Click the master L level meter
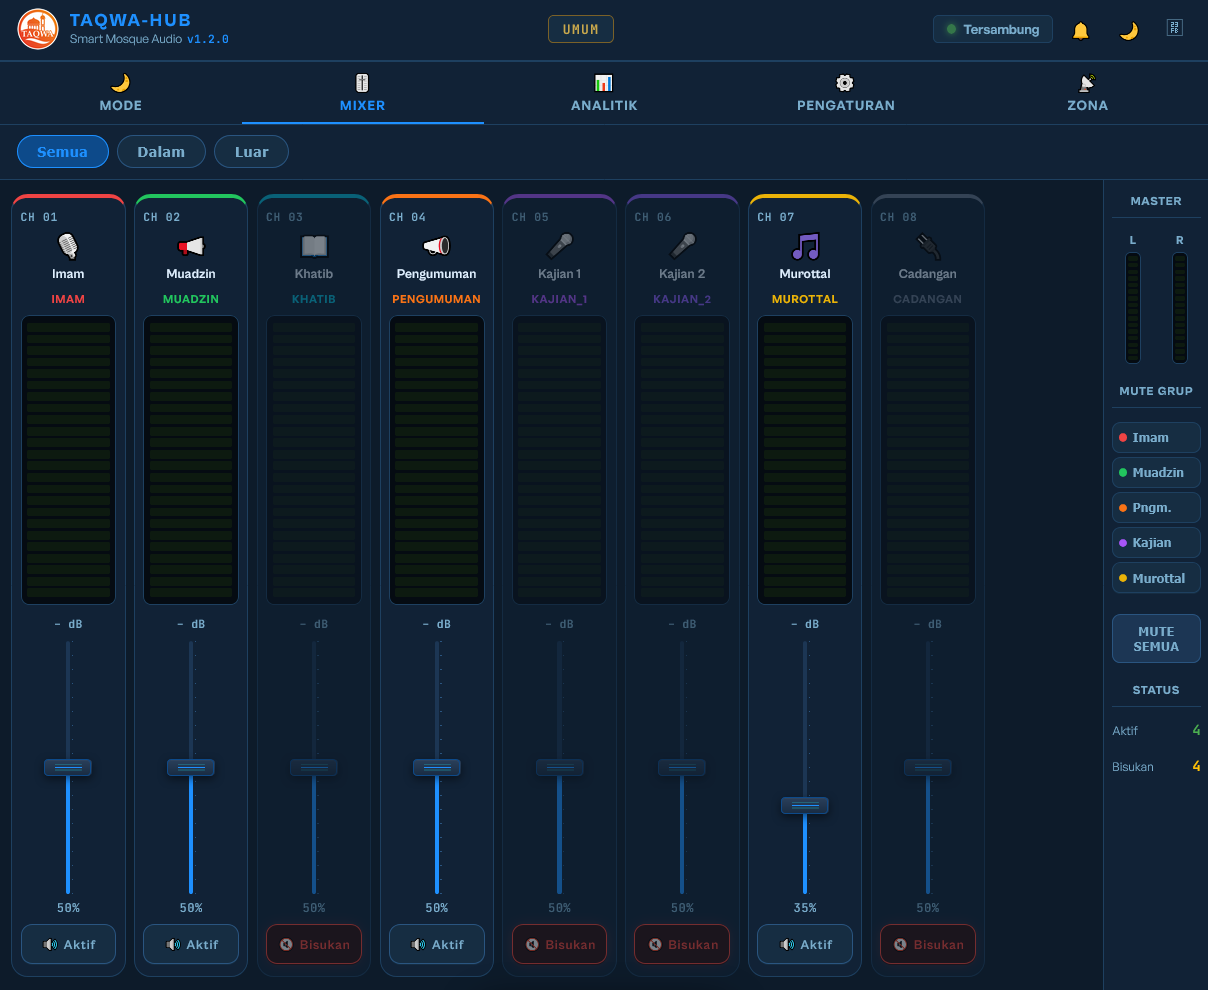 (x=1133, y=308)
